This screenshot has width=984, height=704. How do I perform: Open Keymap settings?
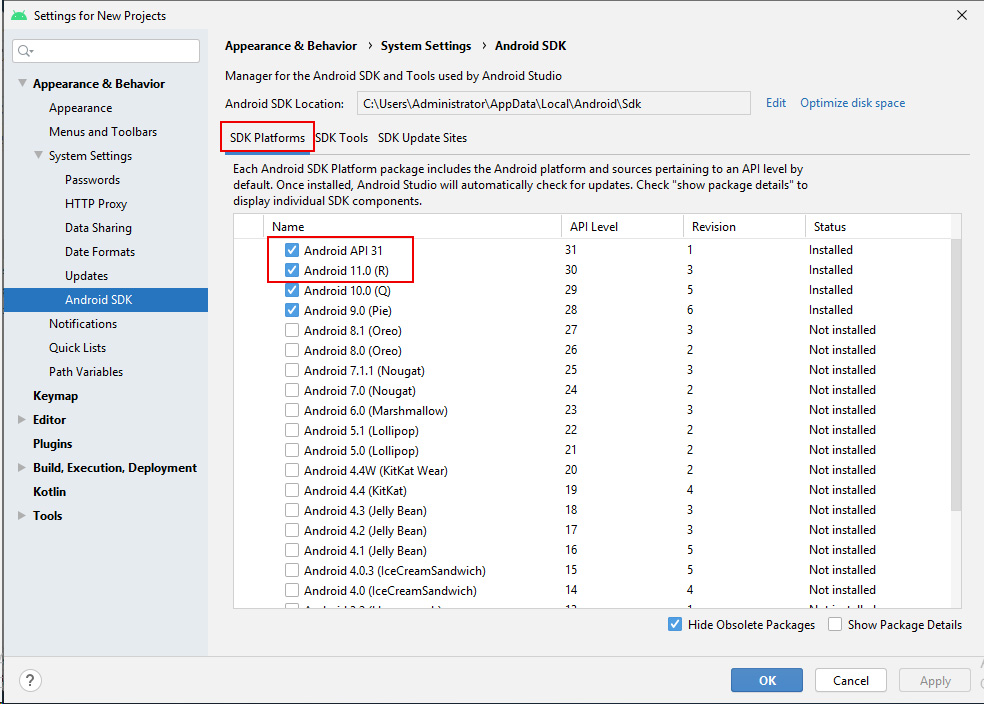point(55,396)
